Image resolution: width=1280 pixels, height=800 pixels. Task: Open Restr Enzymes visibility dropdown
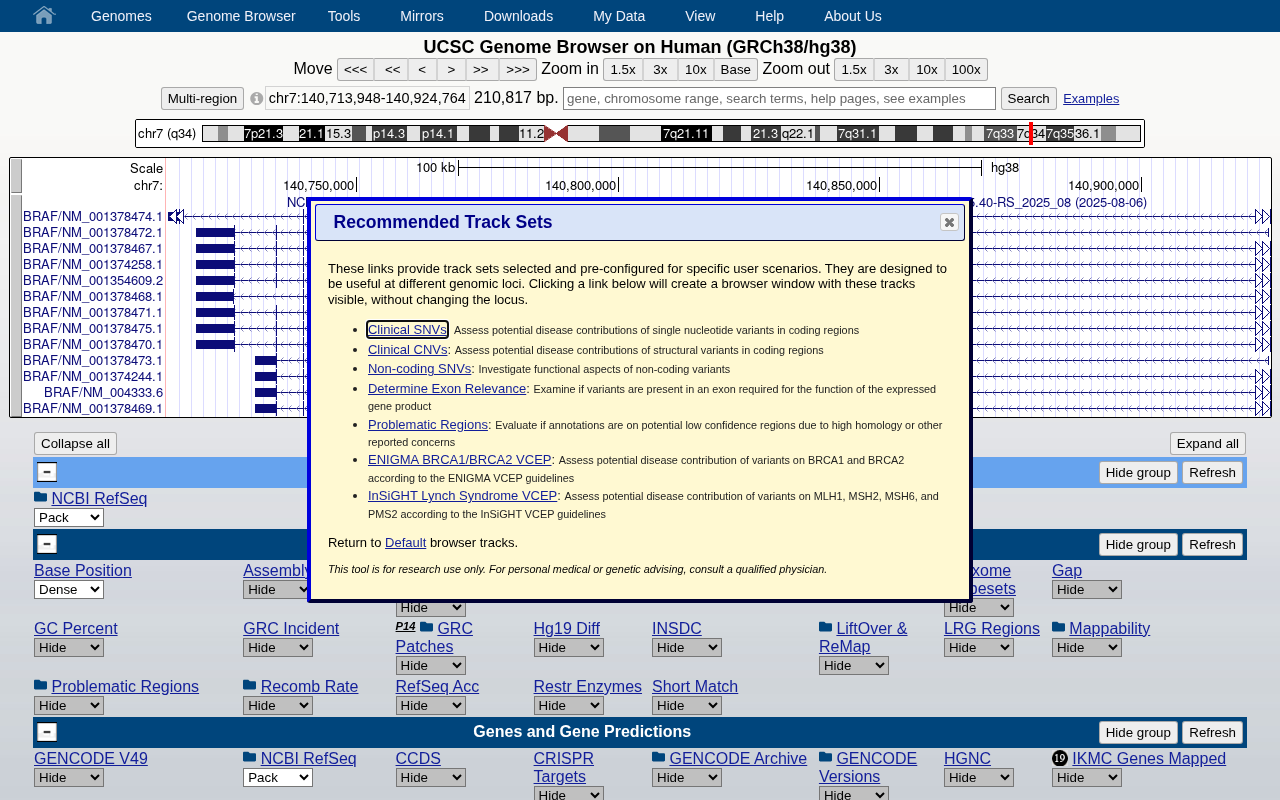click(x=569, y=705)
